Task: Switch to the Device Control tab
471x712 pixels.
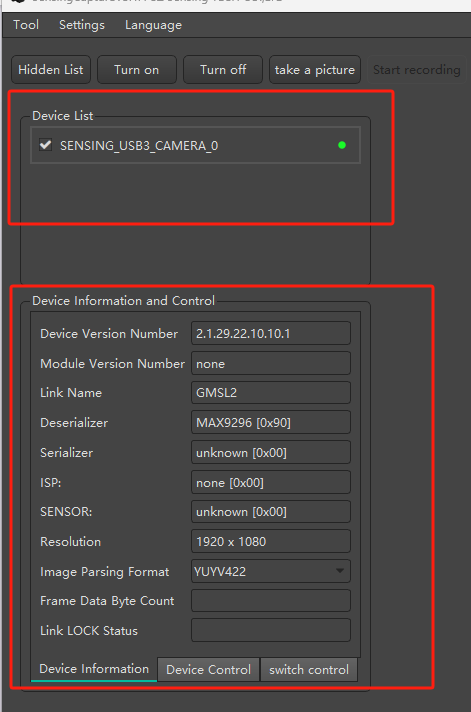Action: (208, 670)
